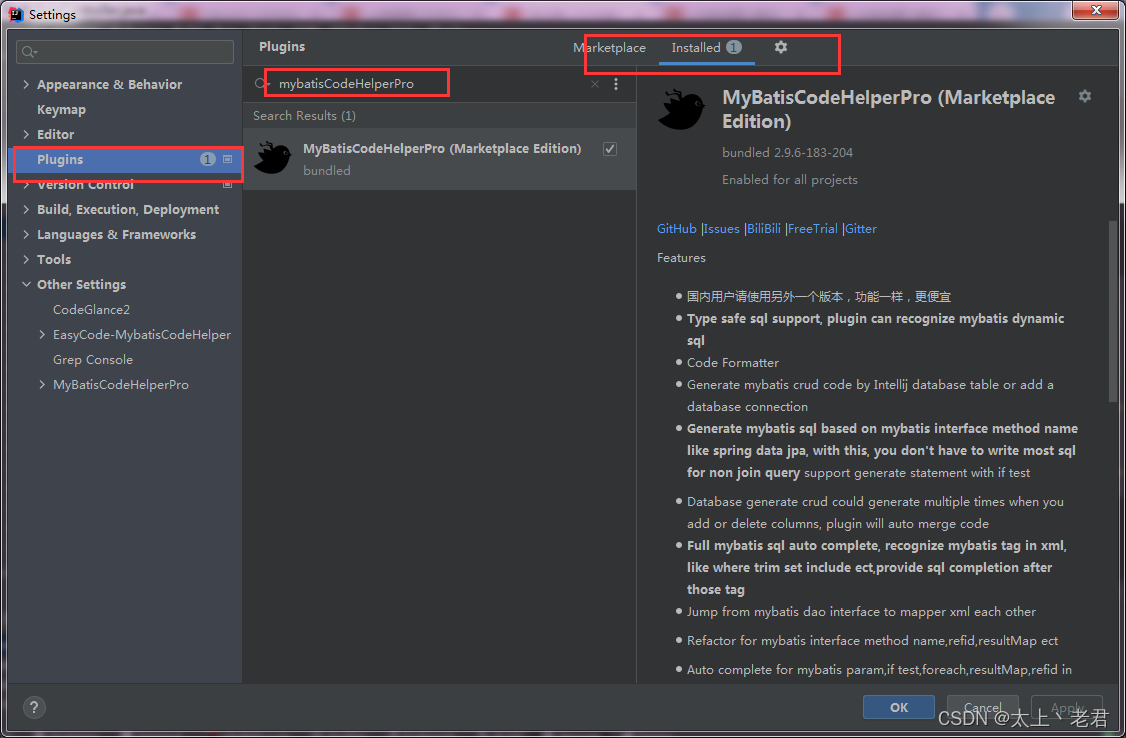Click 'Enabled for all projects' text
Viewport: 1126px width, 738px height.
[789, 179]
